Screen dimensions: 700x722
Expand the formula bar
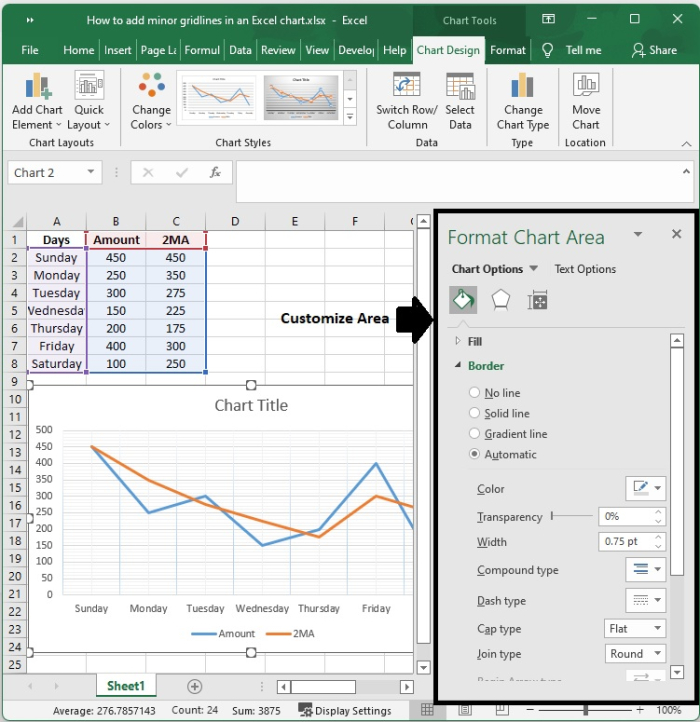pyautogui.click(x=686, y=171)
